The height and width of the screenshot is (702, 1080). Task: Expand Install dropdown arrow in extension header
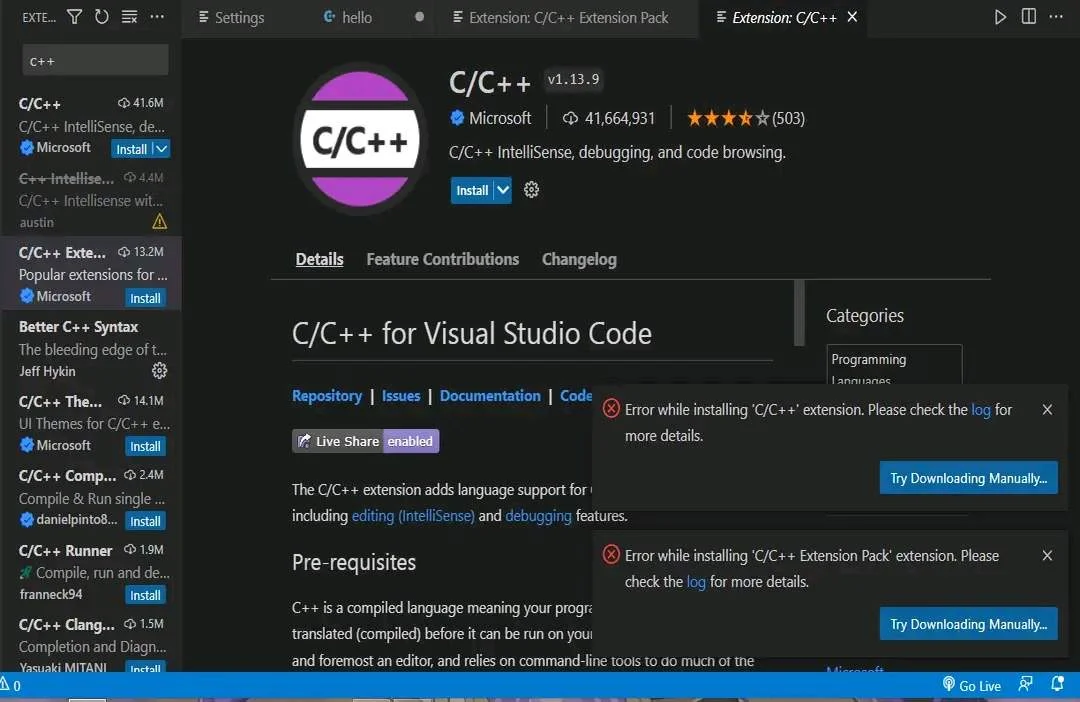click(503, 190)
